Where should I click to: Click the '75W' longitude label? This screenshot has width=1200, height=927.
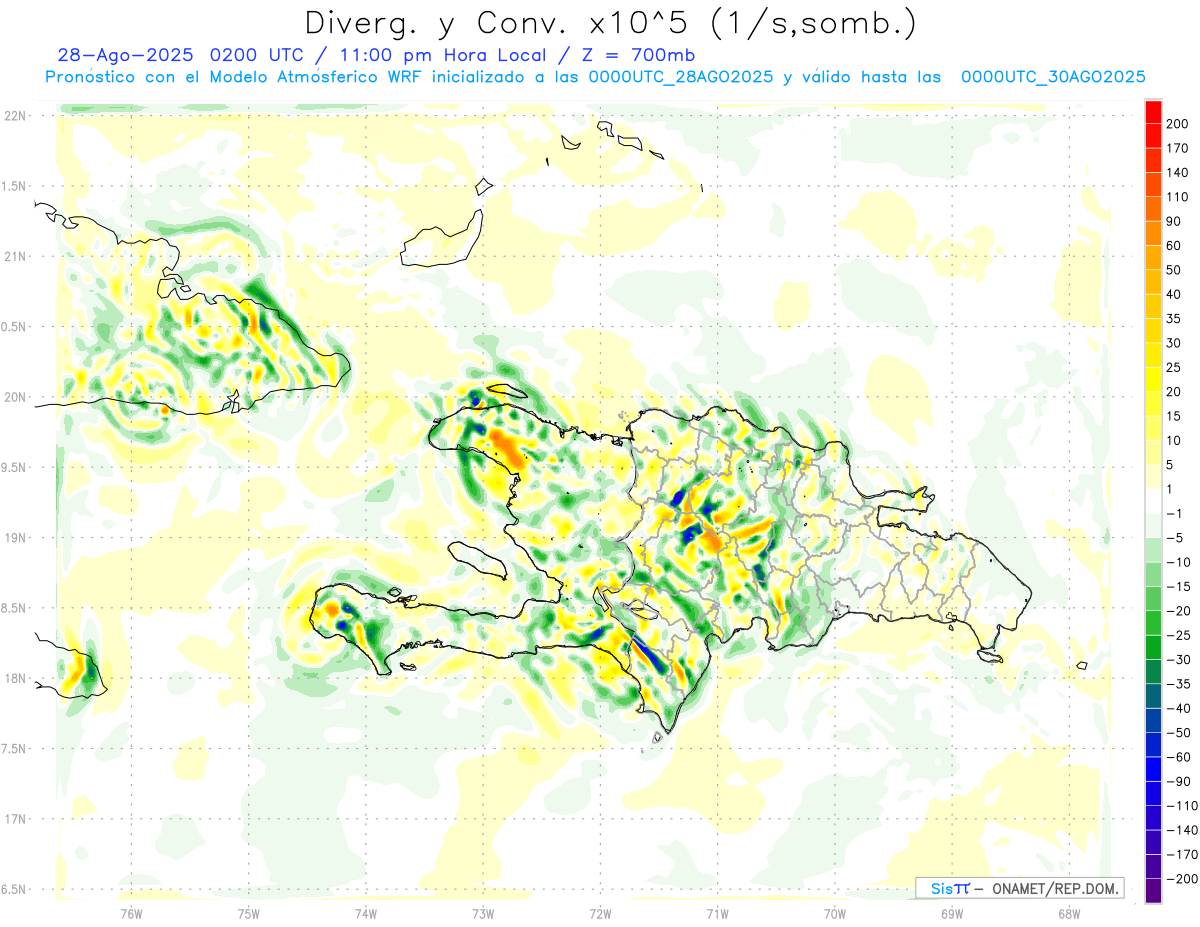tap(249, 914)
